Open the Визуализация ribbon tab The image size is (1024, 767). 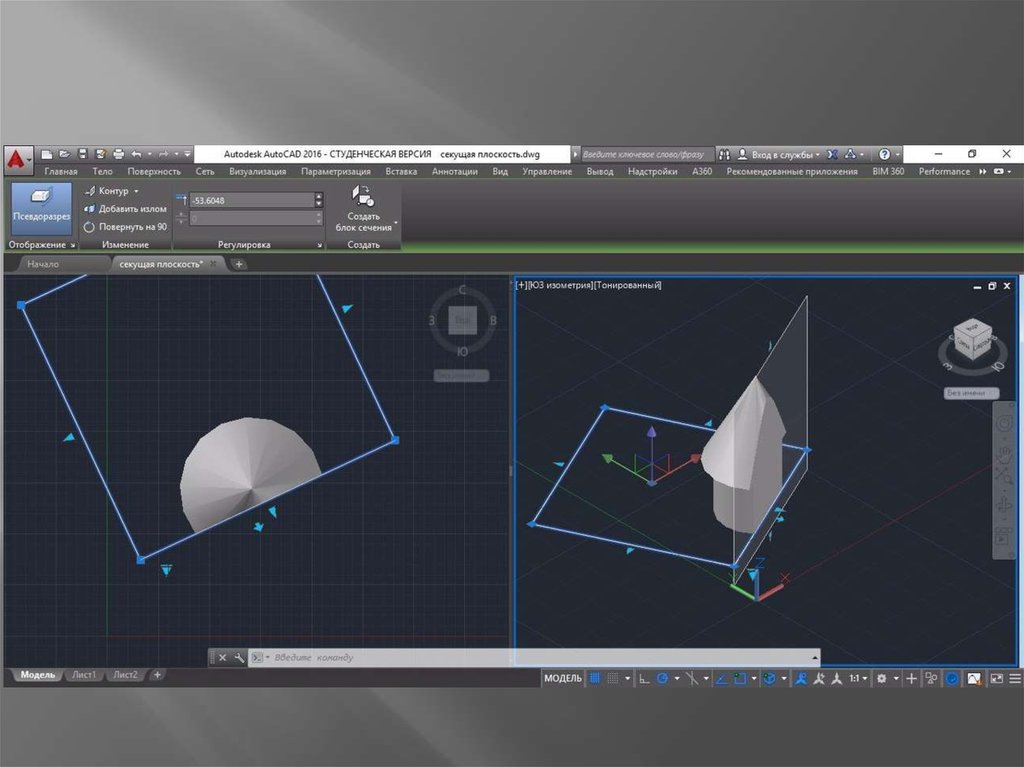(257, 171)
